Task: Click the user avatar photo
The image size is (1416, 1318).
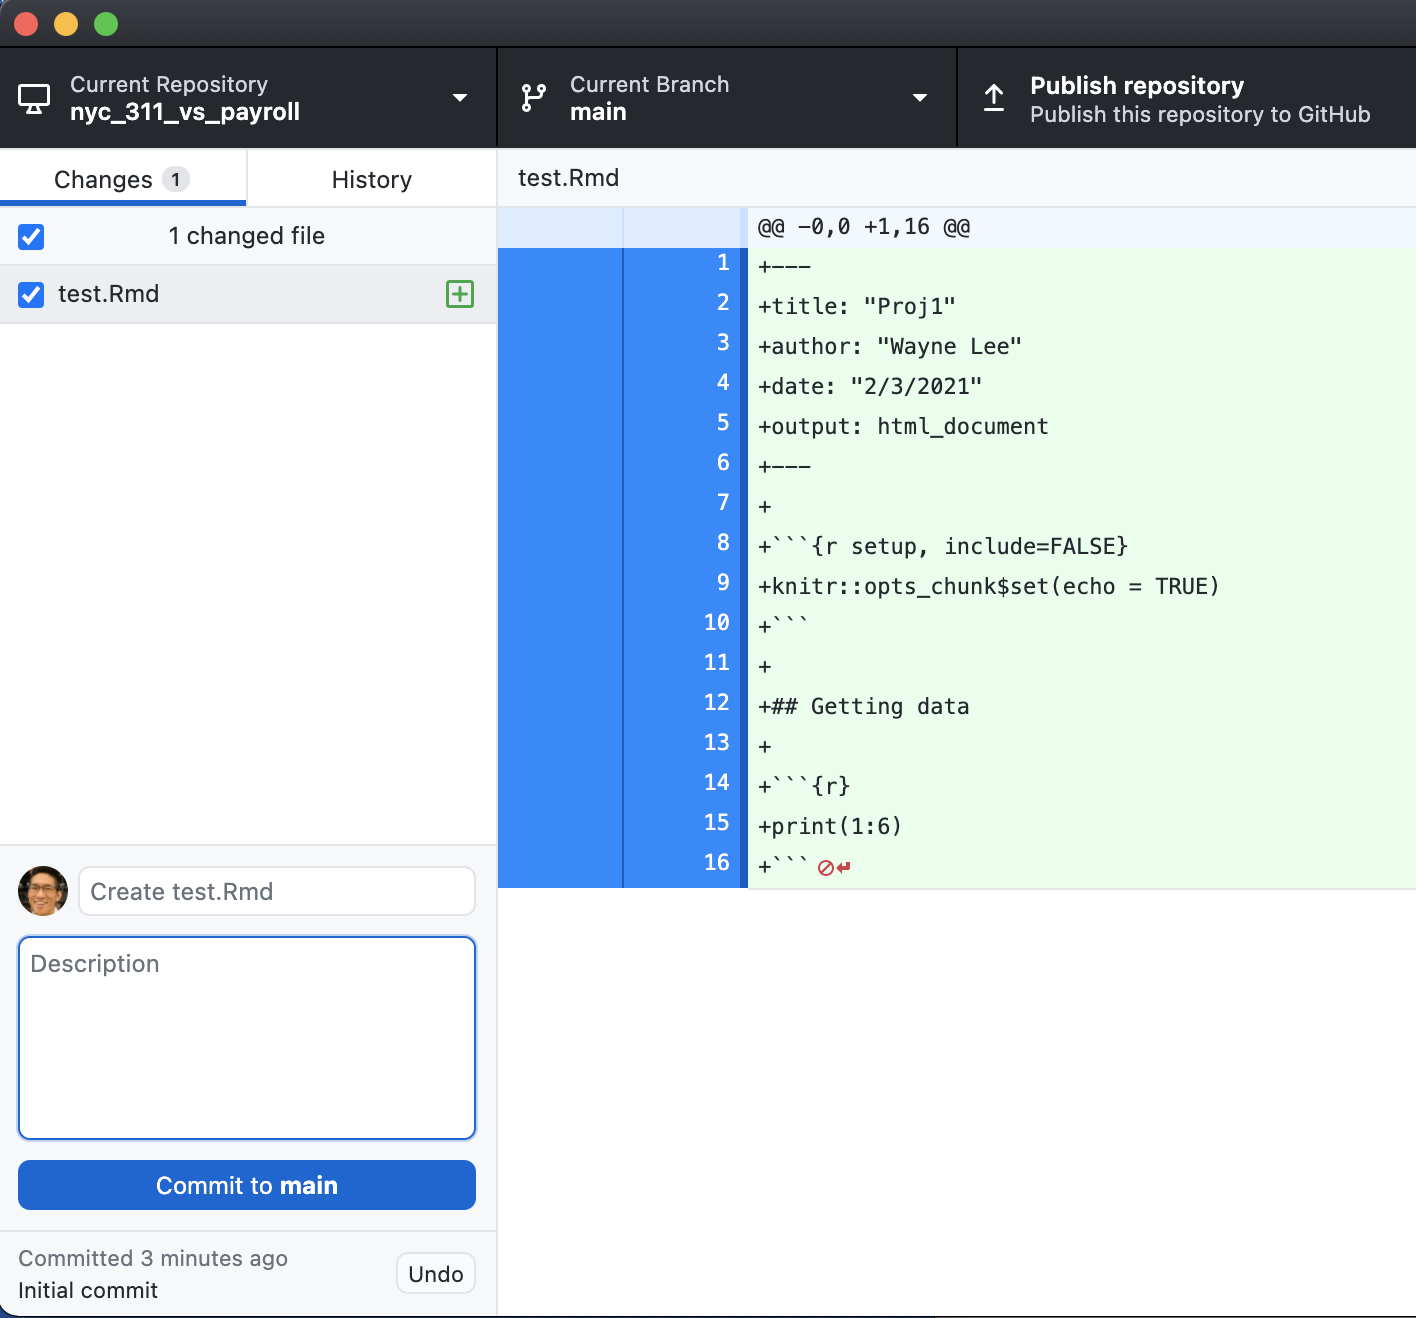Action: 43,891
